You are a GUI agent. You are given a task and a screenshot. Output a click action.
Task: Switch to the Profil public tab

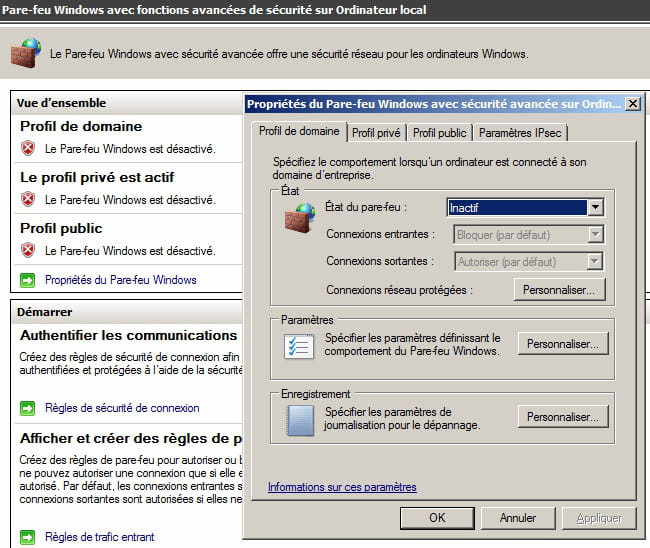point(439,133)
